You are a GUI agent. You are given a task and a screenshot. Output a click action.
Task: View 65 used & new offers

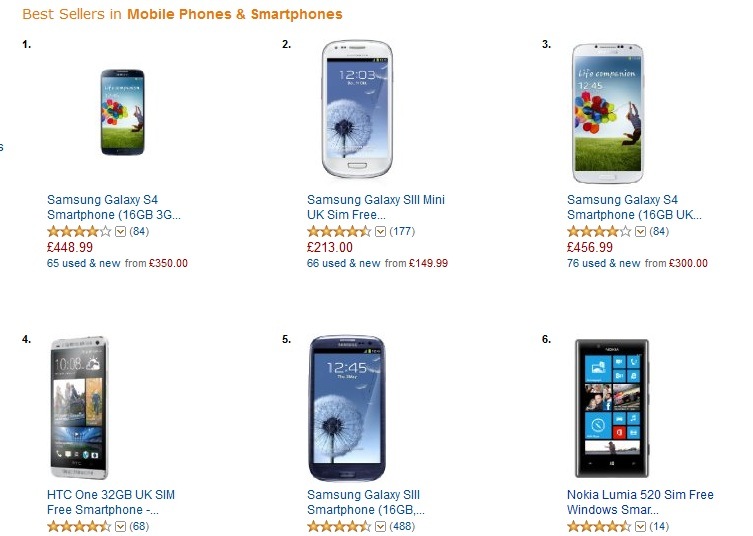pos(84,264)
